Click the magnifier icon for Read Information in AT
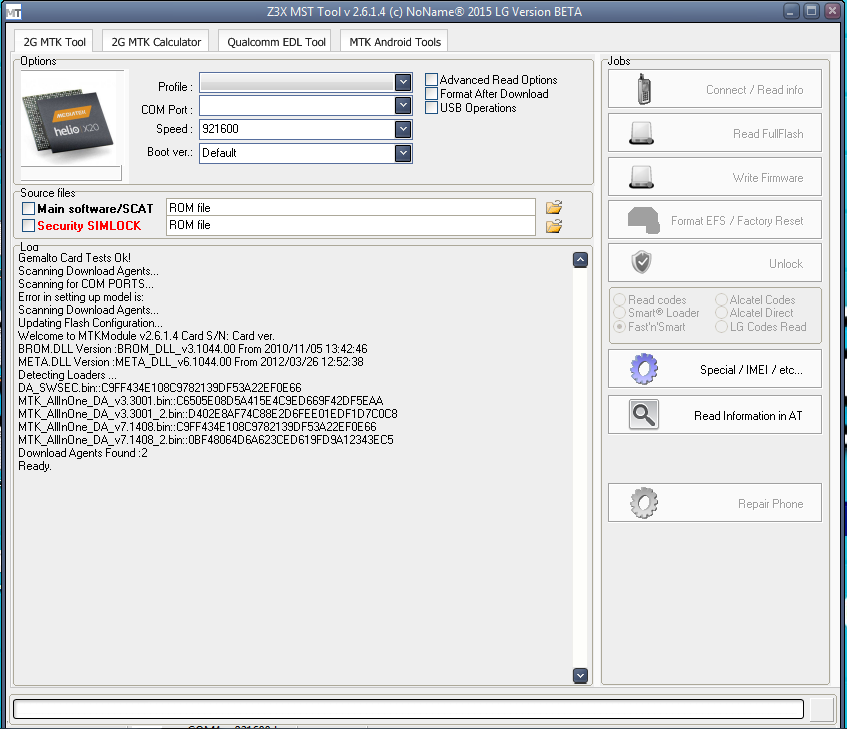847x729 pixels. (x=644, y=415)
